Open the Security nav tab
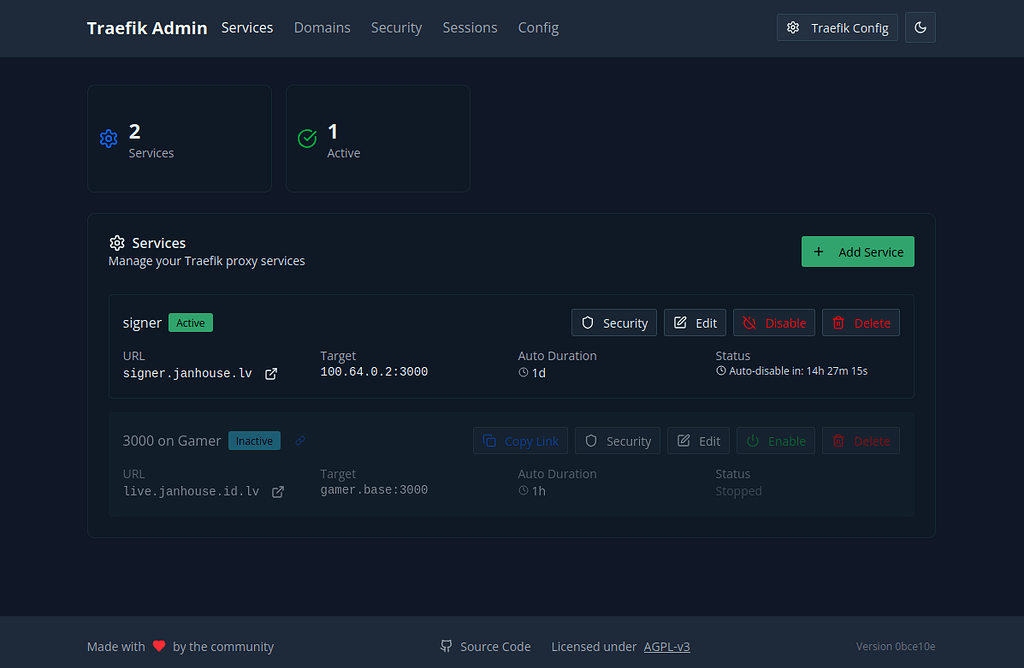The width and height of the screenshot is (1024, 668). pyautogui.click(x=396, y=27)
